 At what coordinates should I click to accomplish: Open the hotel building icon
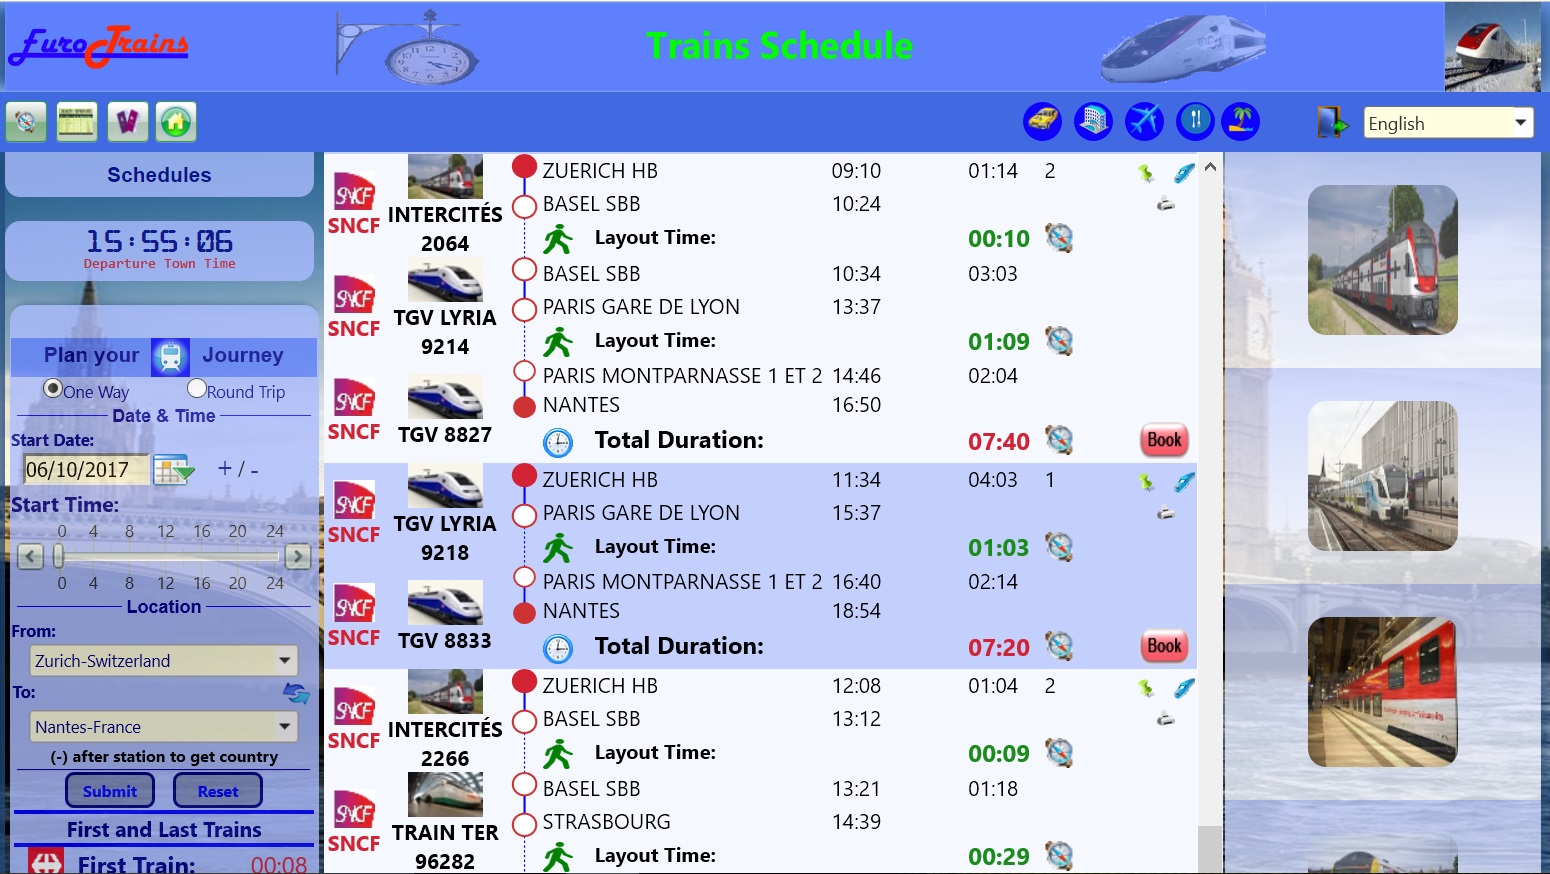tap(1093, 121)
